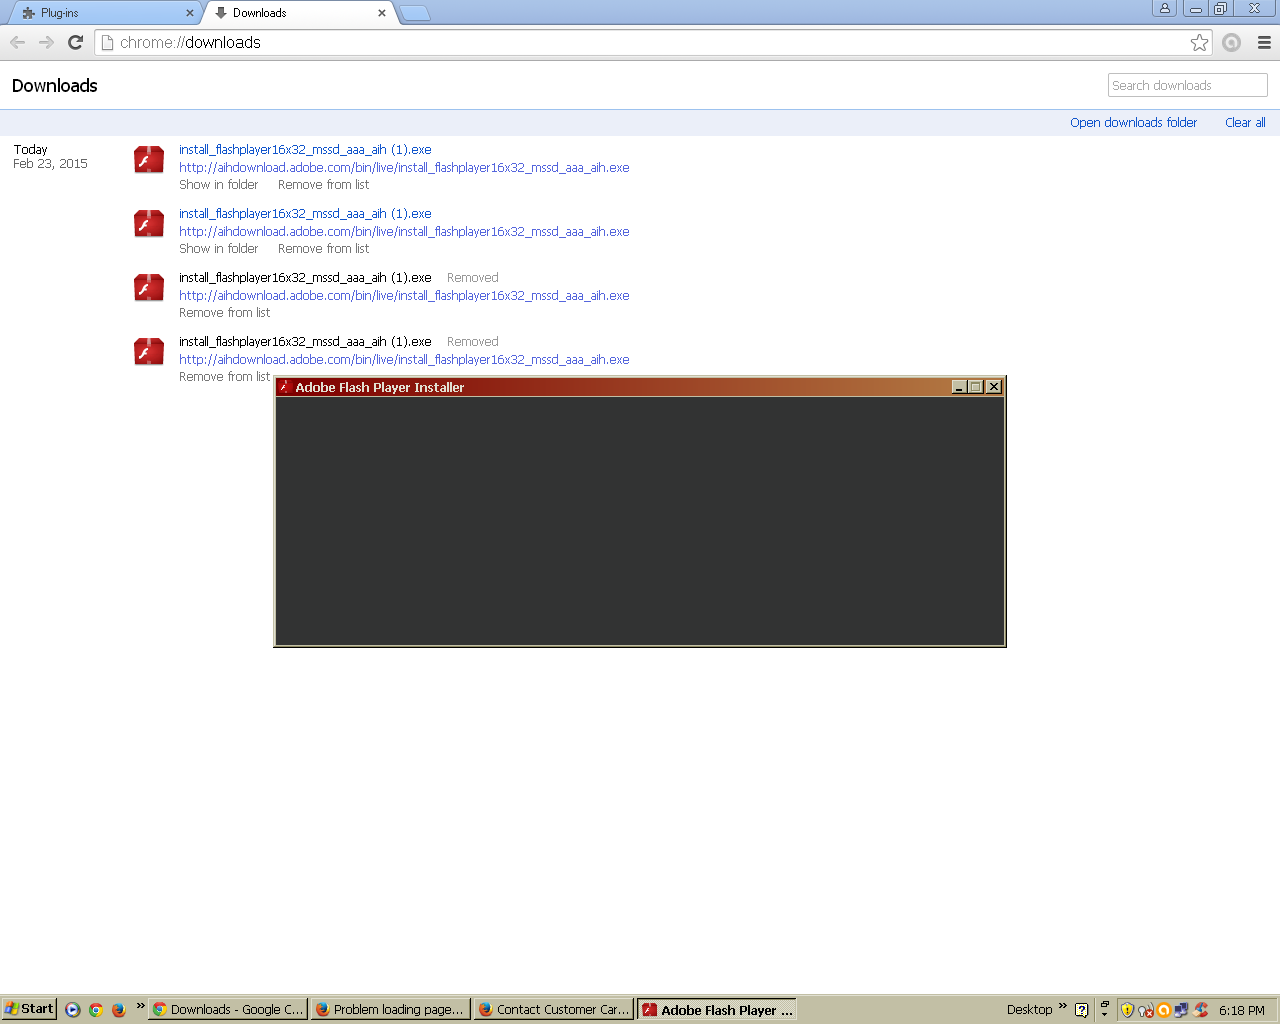Open Windows Media Player from quick launch
This screenshot has height=1024, width=1280.
(x=72, y=1009)
